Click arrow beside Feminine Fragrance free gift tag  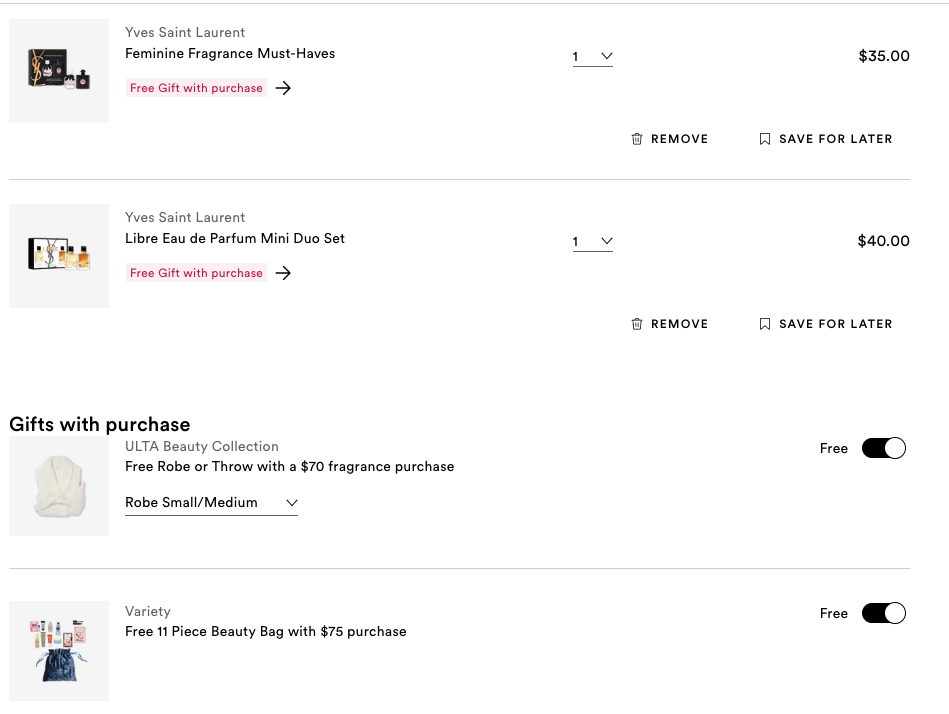point(283,88)
